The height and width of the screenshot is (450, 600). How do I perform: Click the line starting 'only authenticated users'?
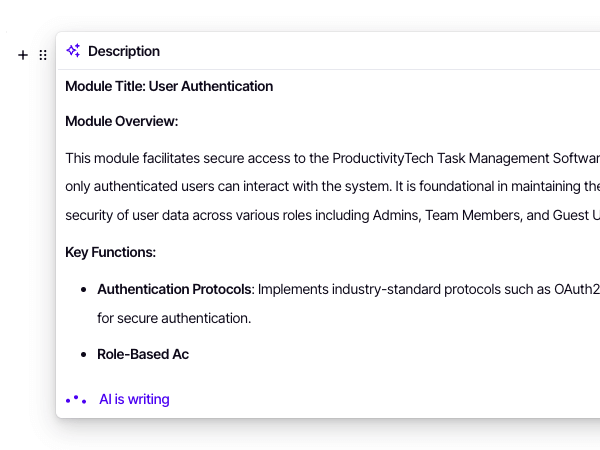333,186
